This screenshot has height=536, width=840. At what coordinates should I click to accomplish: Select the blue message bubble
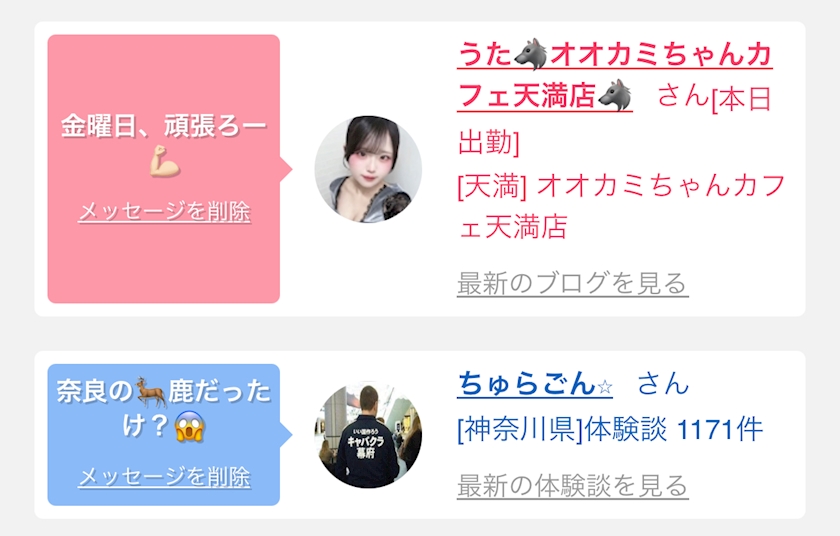point(164,435)
